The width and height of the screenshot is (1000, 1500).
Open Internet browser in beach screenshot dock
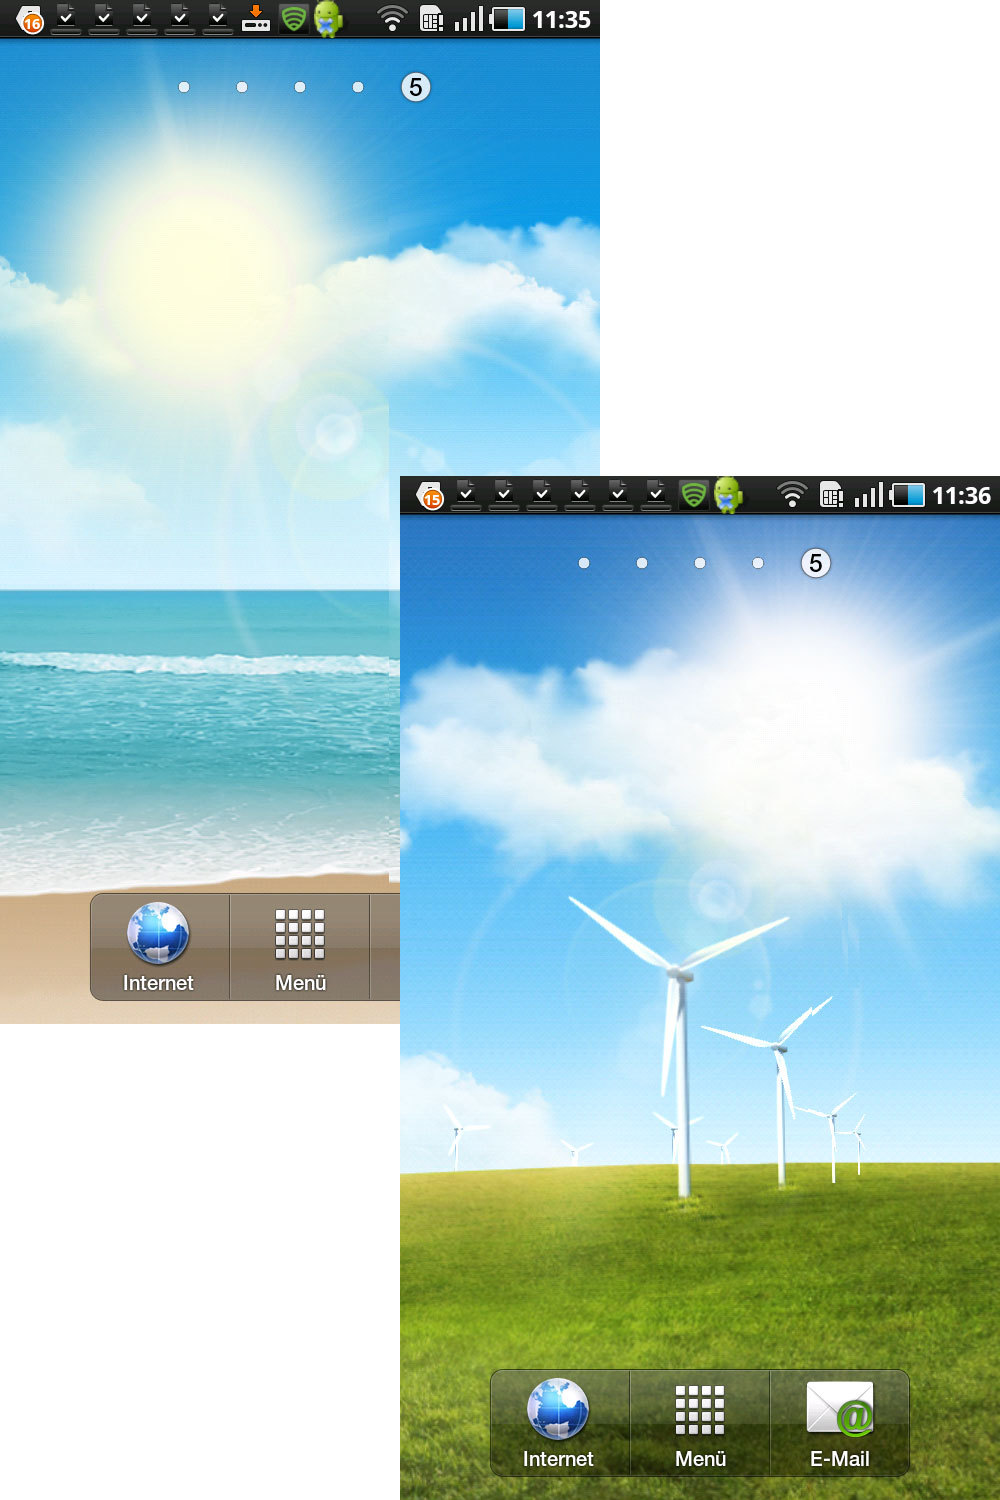pyautogui.click(x=159, y=946)
